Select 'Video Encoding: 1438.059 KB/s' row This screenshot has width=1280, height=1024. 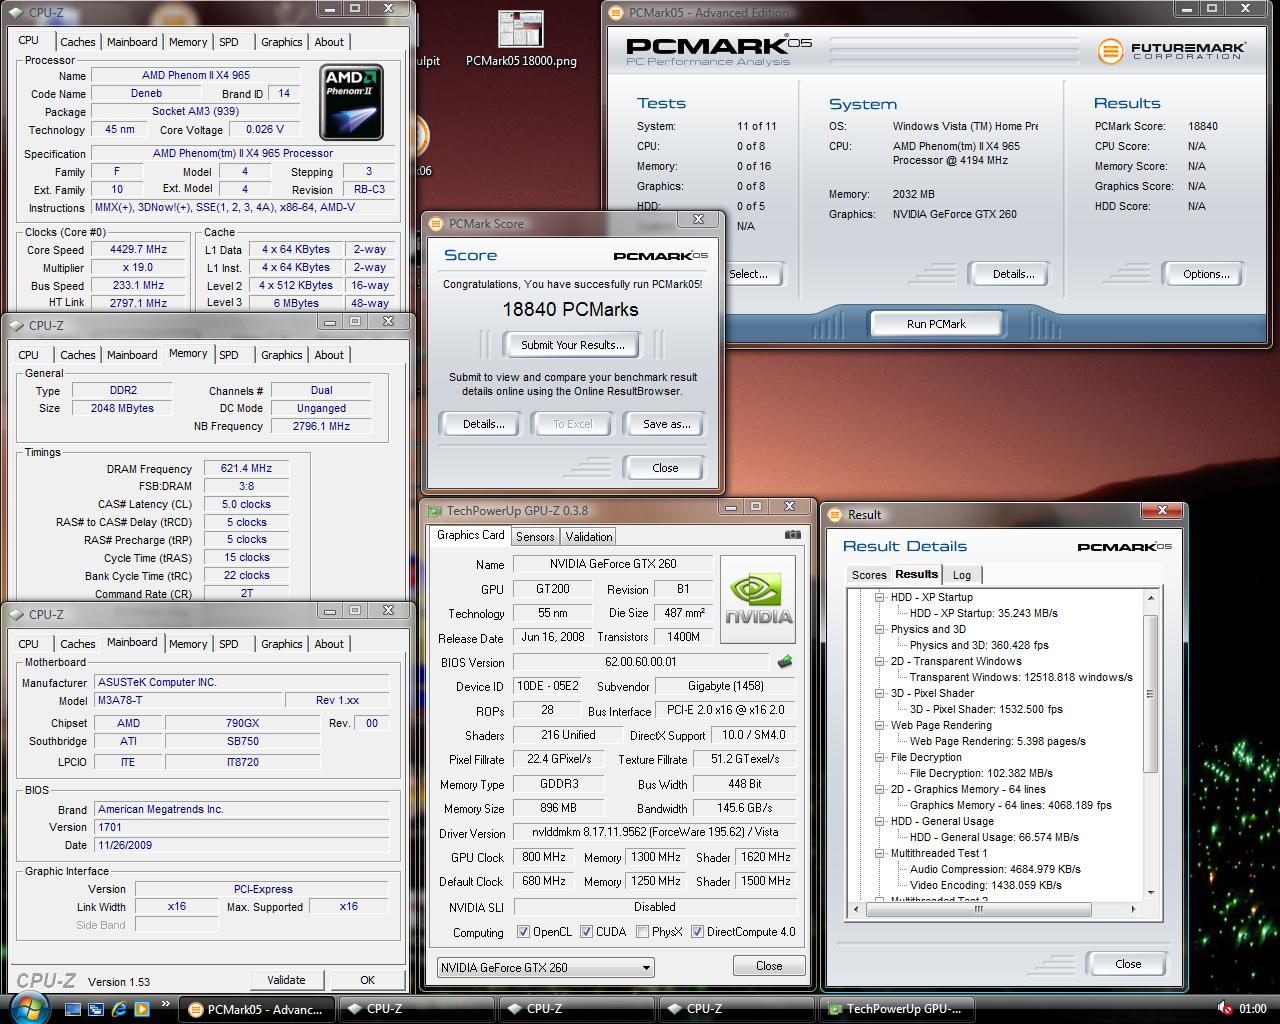985,885
